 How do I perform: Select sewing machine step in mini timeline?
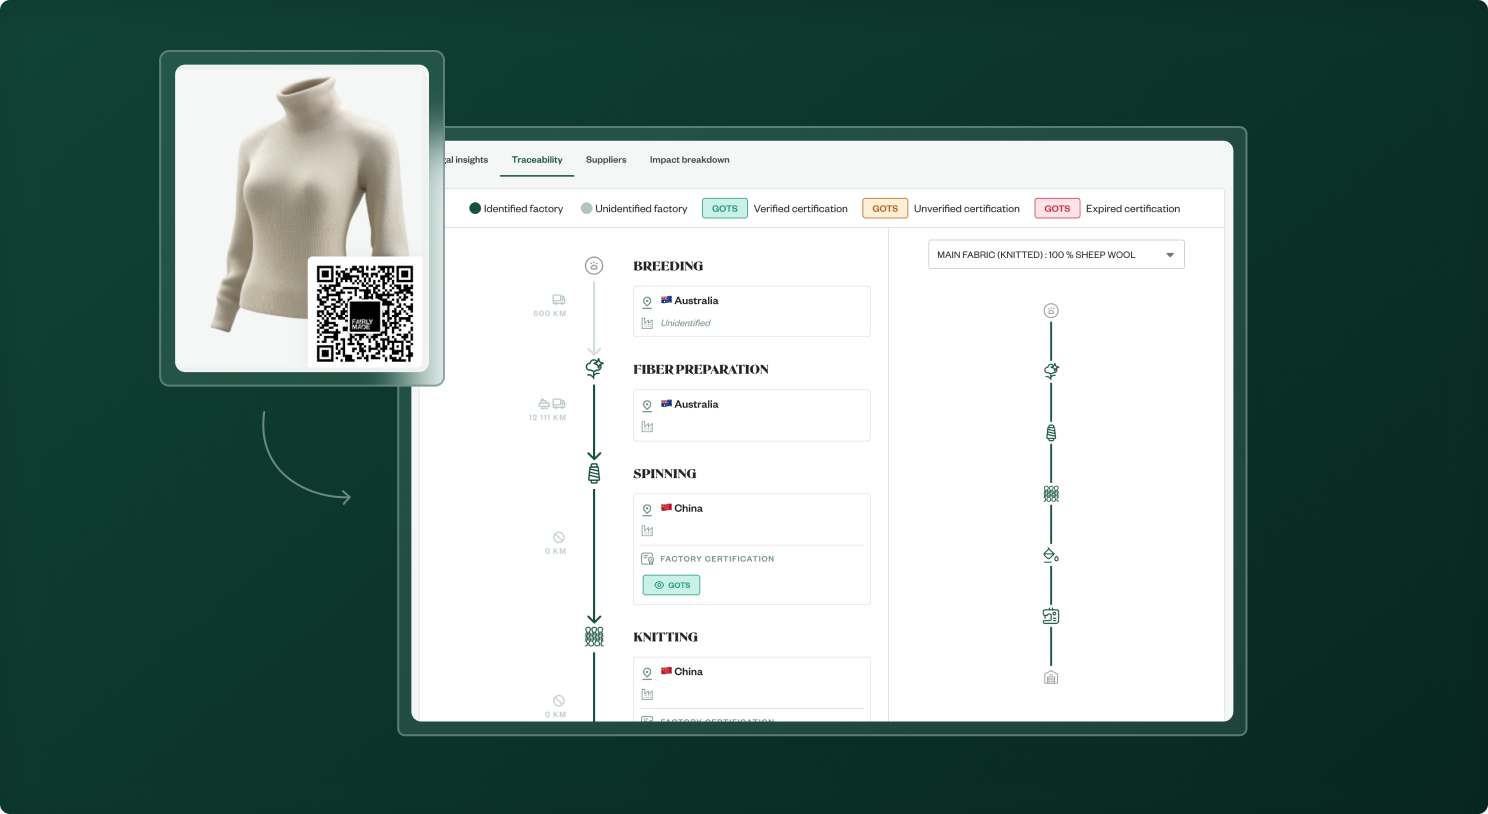1051,616
